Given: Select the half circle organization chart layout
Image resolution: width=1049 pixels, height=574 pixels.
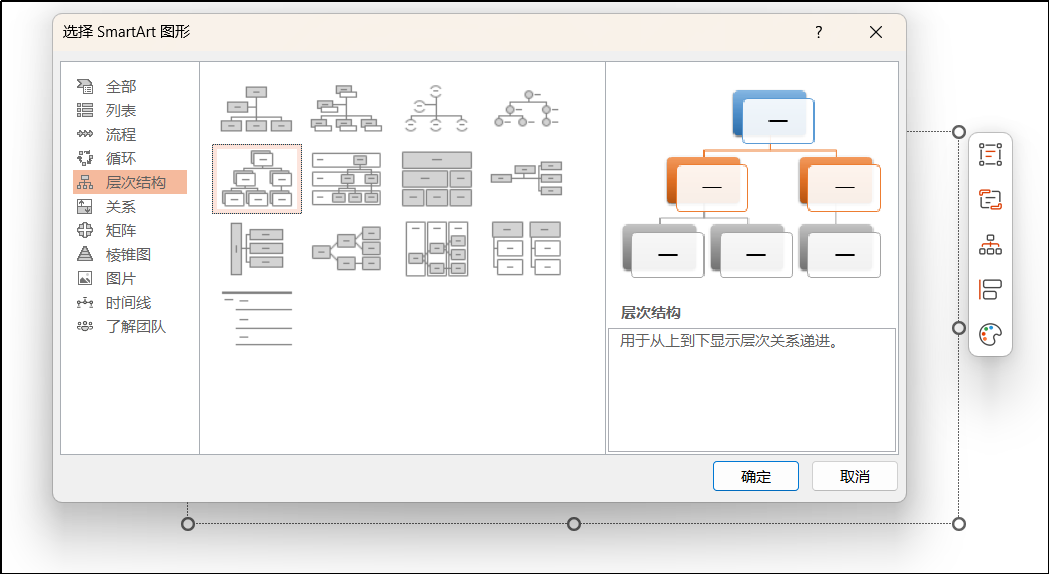Looking at the screenshot, I should pyautogui.click(x=437, y=108).
